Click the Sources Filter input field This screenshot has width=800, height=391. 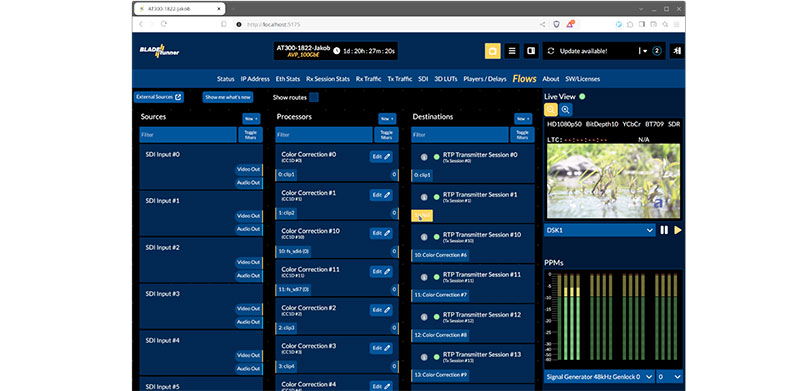pyautogui.click(x=188, y=135)
